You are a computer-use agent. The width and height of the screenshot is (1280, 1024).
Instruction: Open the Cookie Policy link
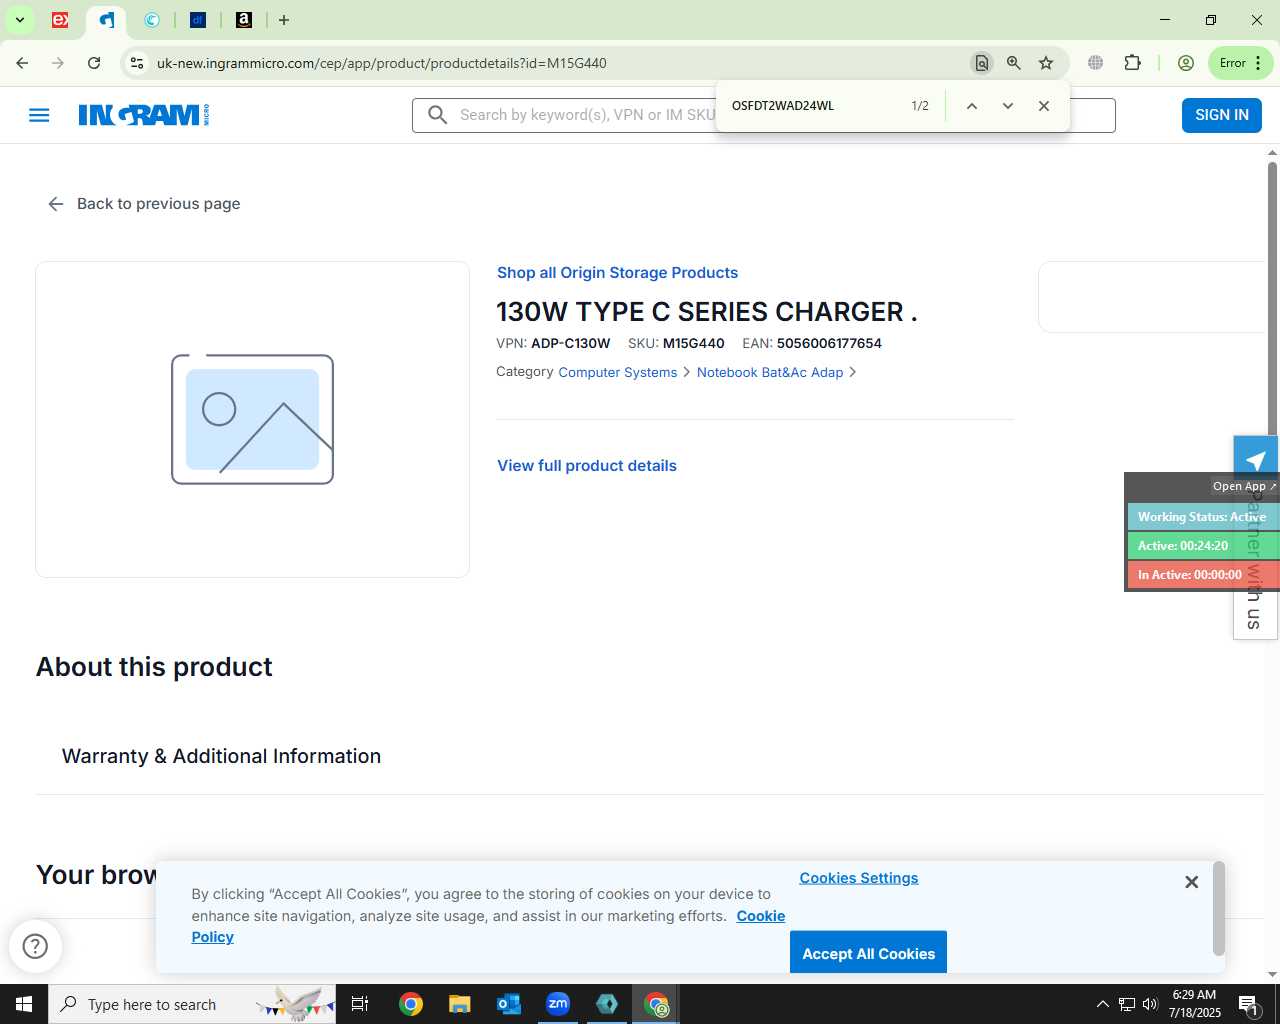point(761,916)
